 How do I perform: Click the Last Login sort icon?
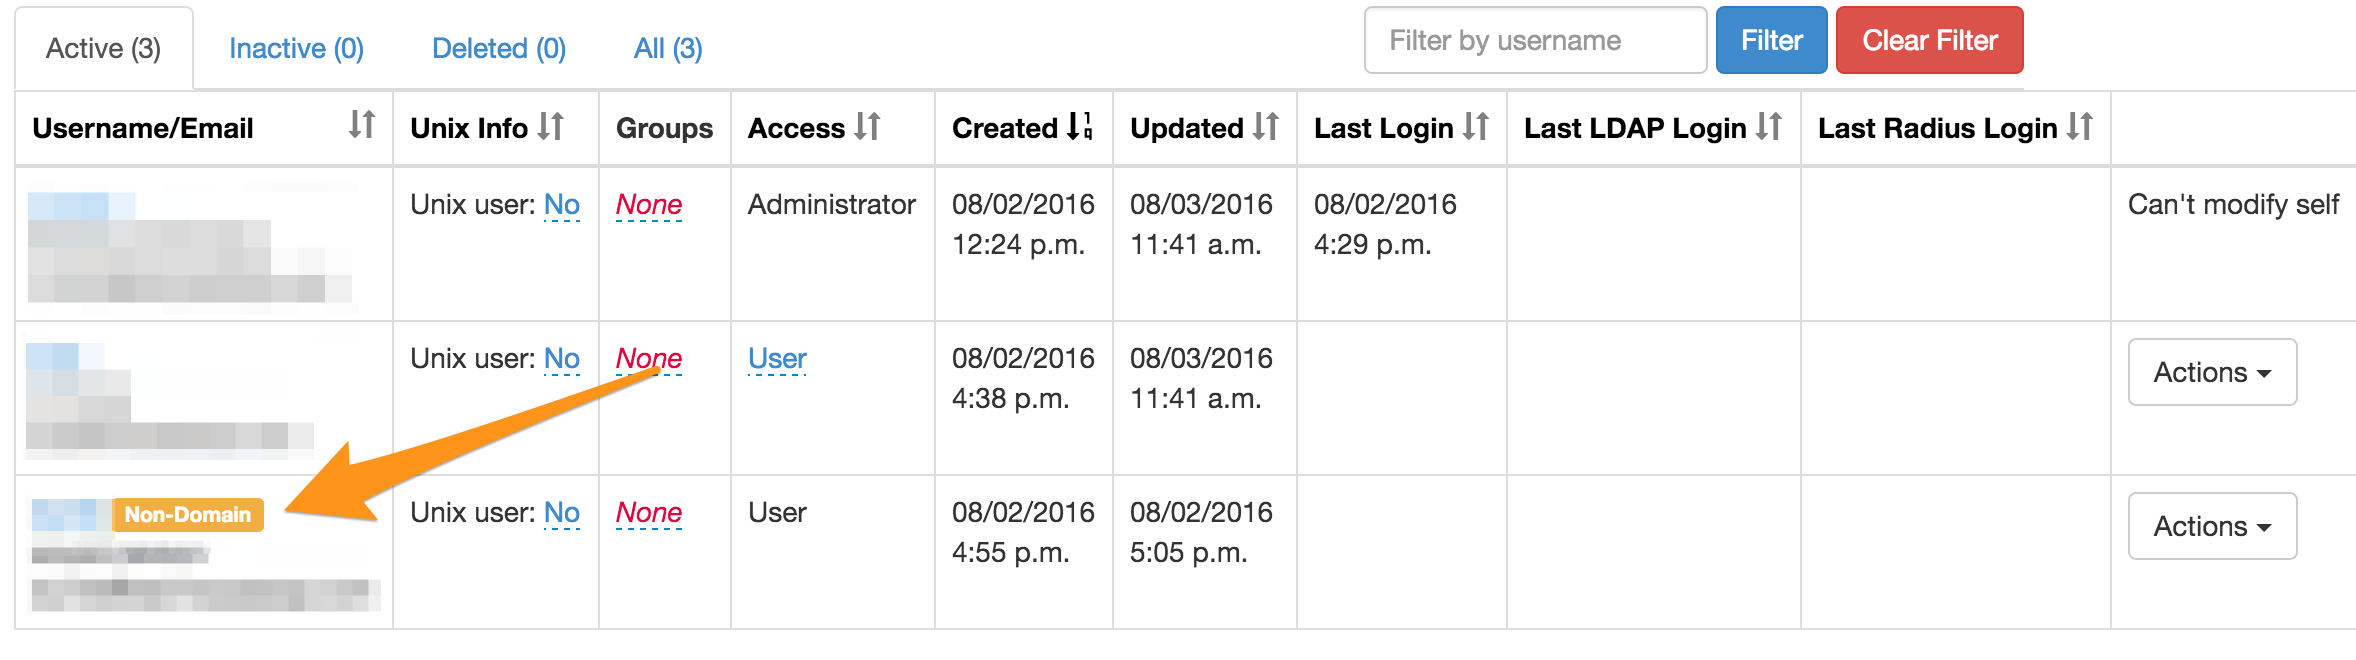coord(1476,126)
